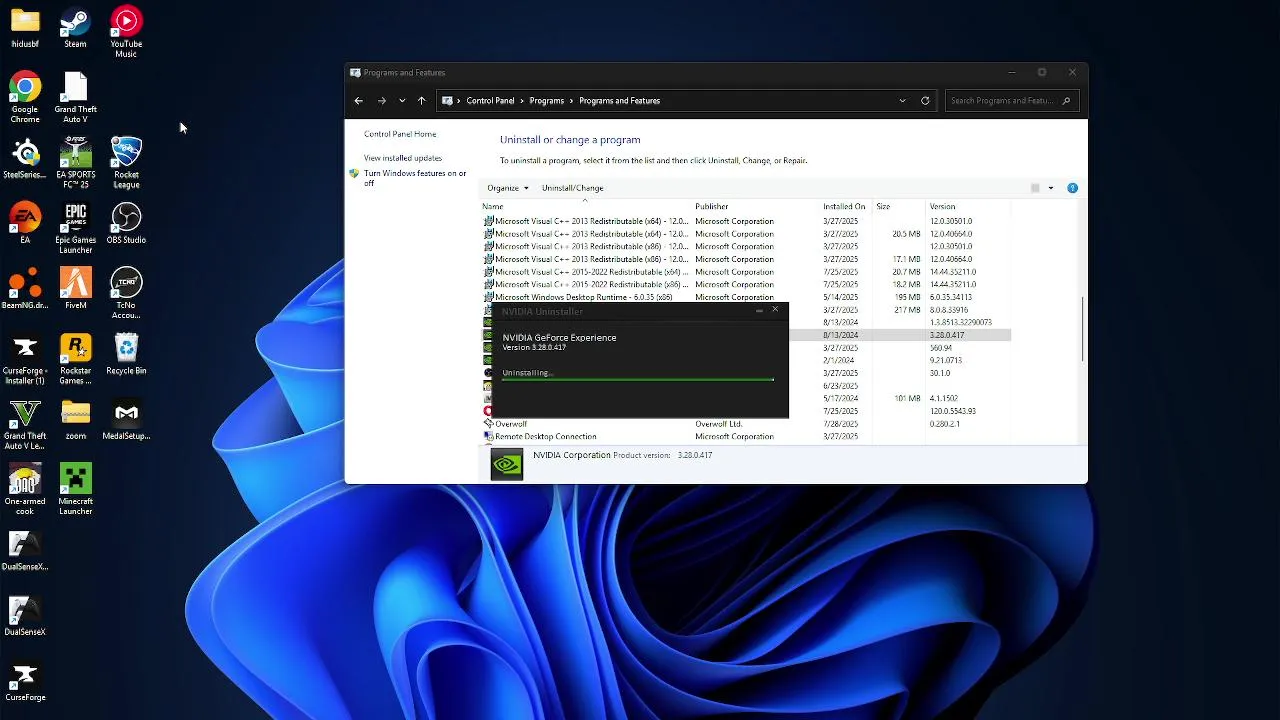Click the Forward arrow in Programs and Features
Image resolution: width=1280 pixels, height=720 pixels.
381,100
